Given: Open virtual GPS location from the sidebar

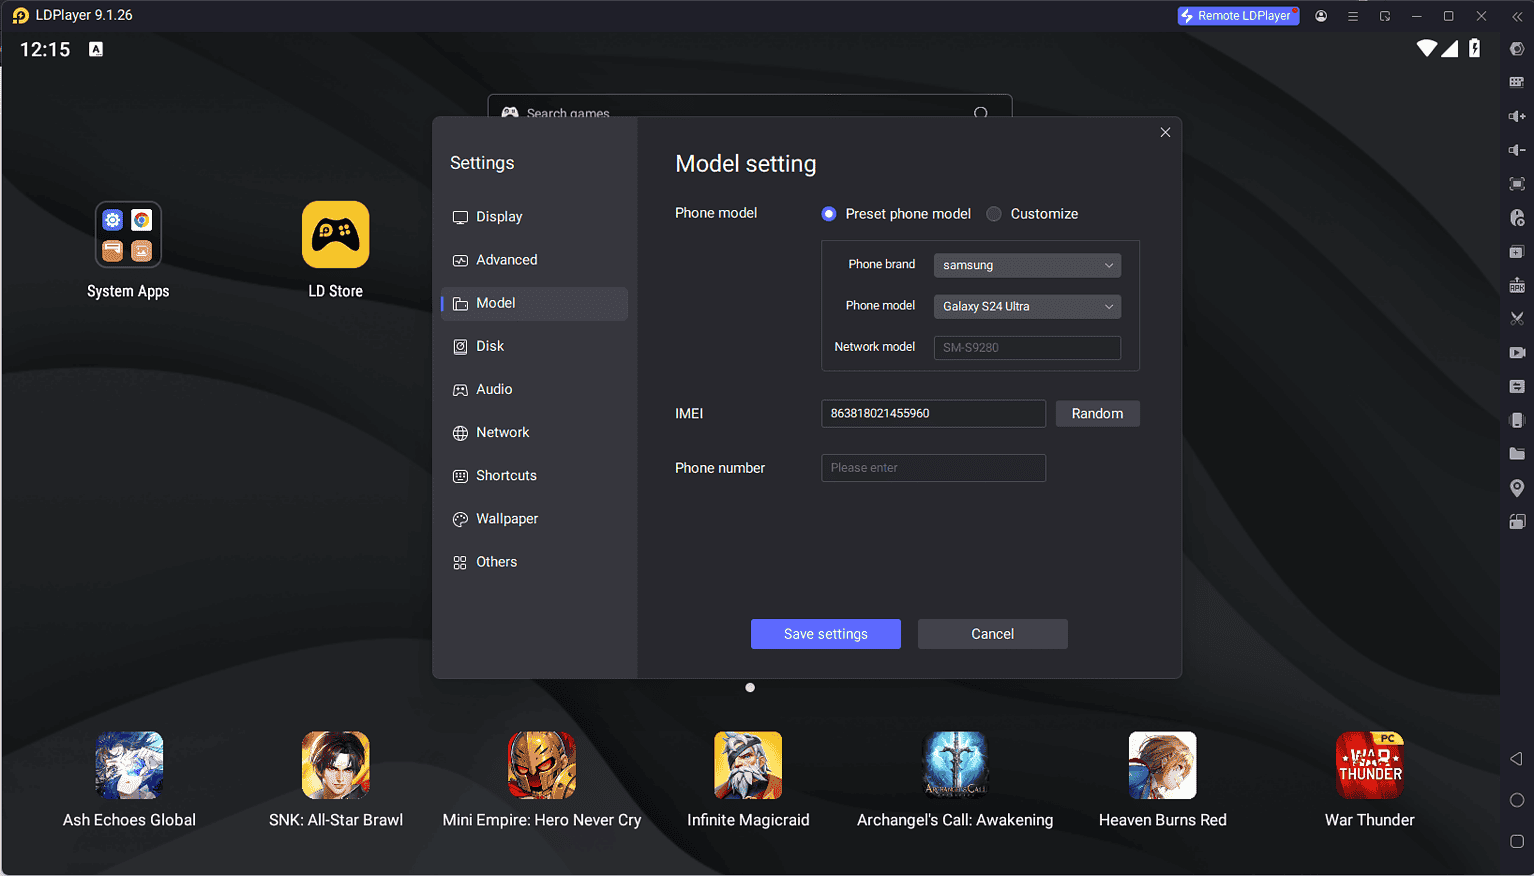Looking at the screenshot, I should coord(1517,487).
